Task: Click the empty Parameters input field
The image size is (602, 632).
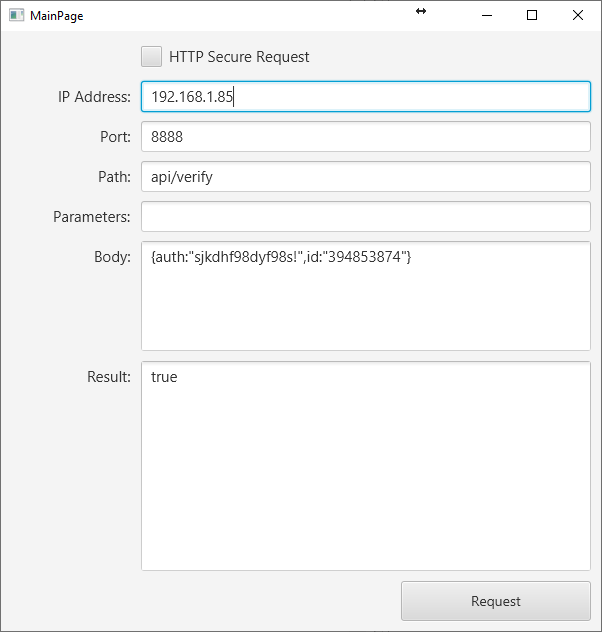Action: (366, 217)
